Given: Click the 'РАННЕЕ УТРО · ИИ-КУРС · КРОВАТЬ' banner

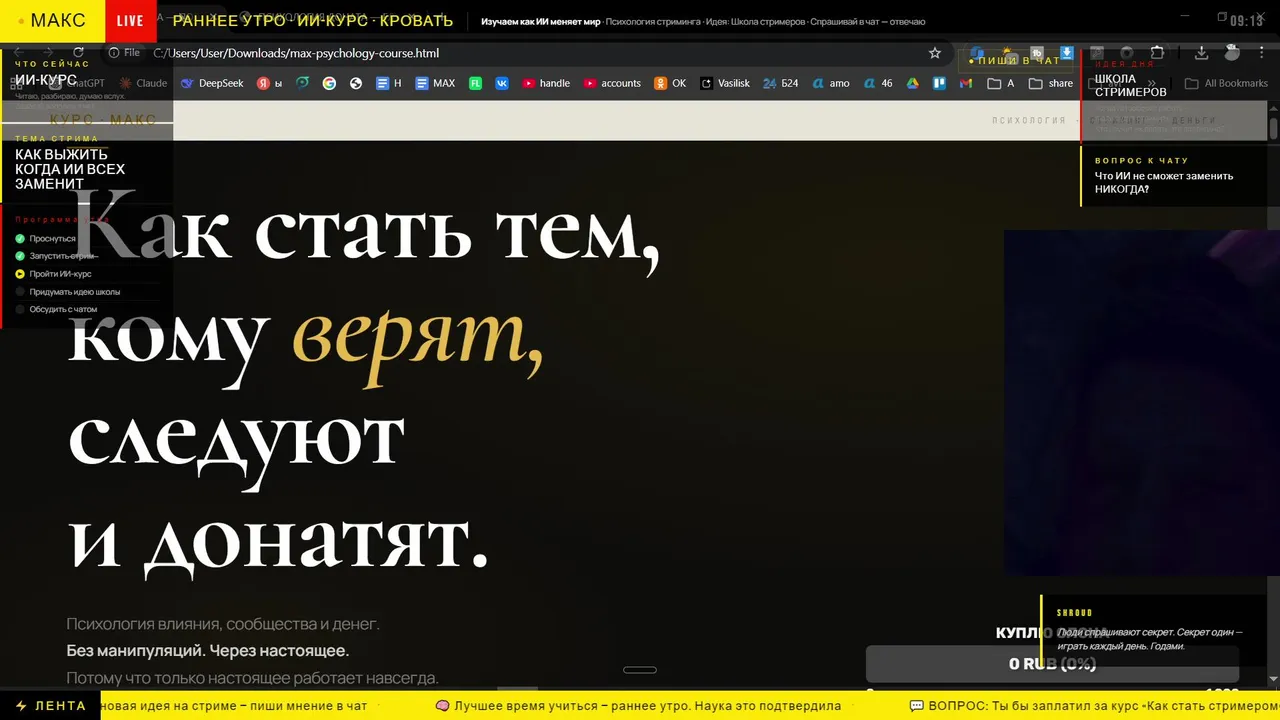Looking at the screenshot, I should [x=313, y=21].
